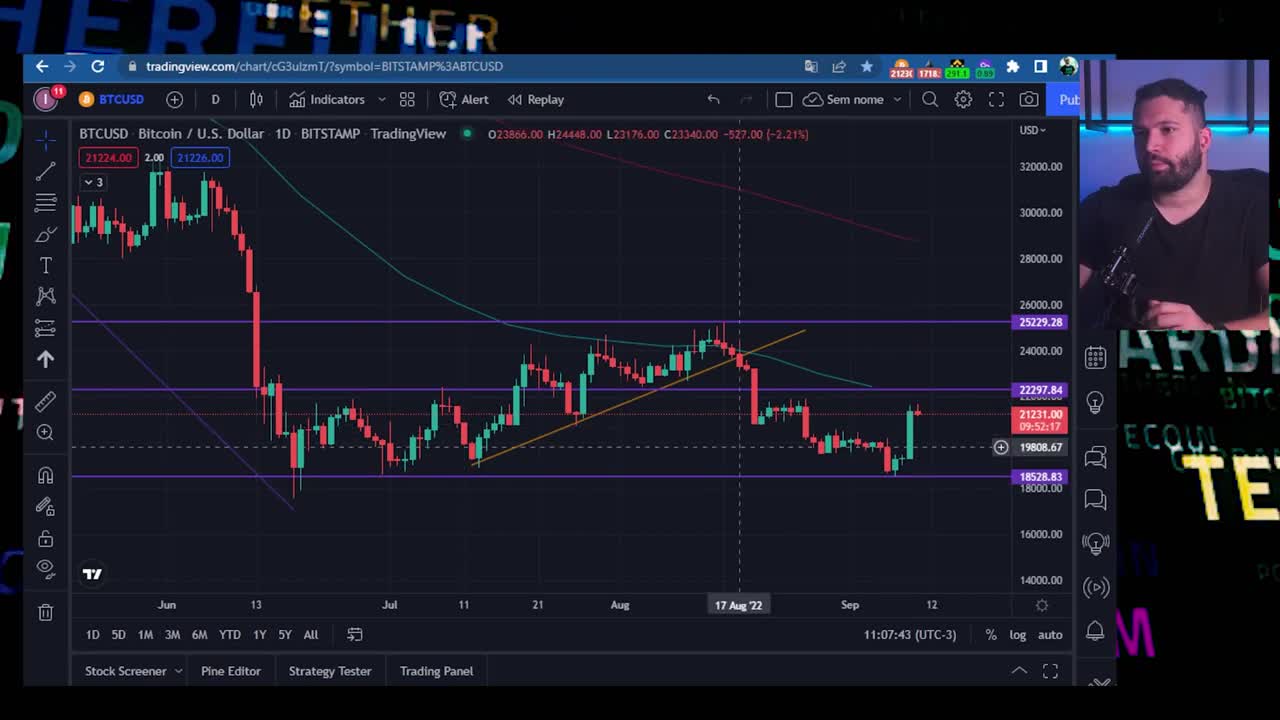
Task: Open time axis settings gear
Action: (x=1042, y=605)
